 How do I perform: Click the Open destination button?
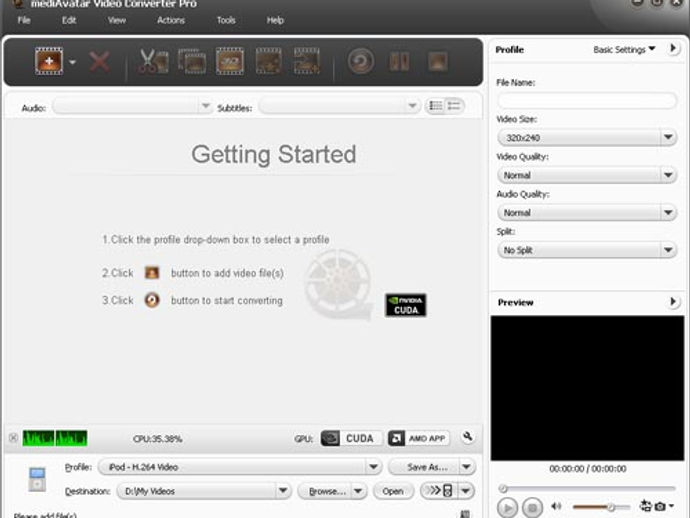coord(393,491)
